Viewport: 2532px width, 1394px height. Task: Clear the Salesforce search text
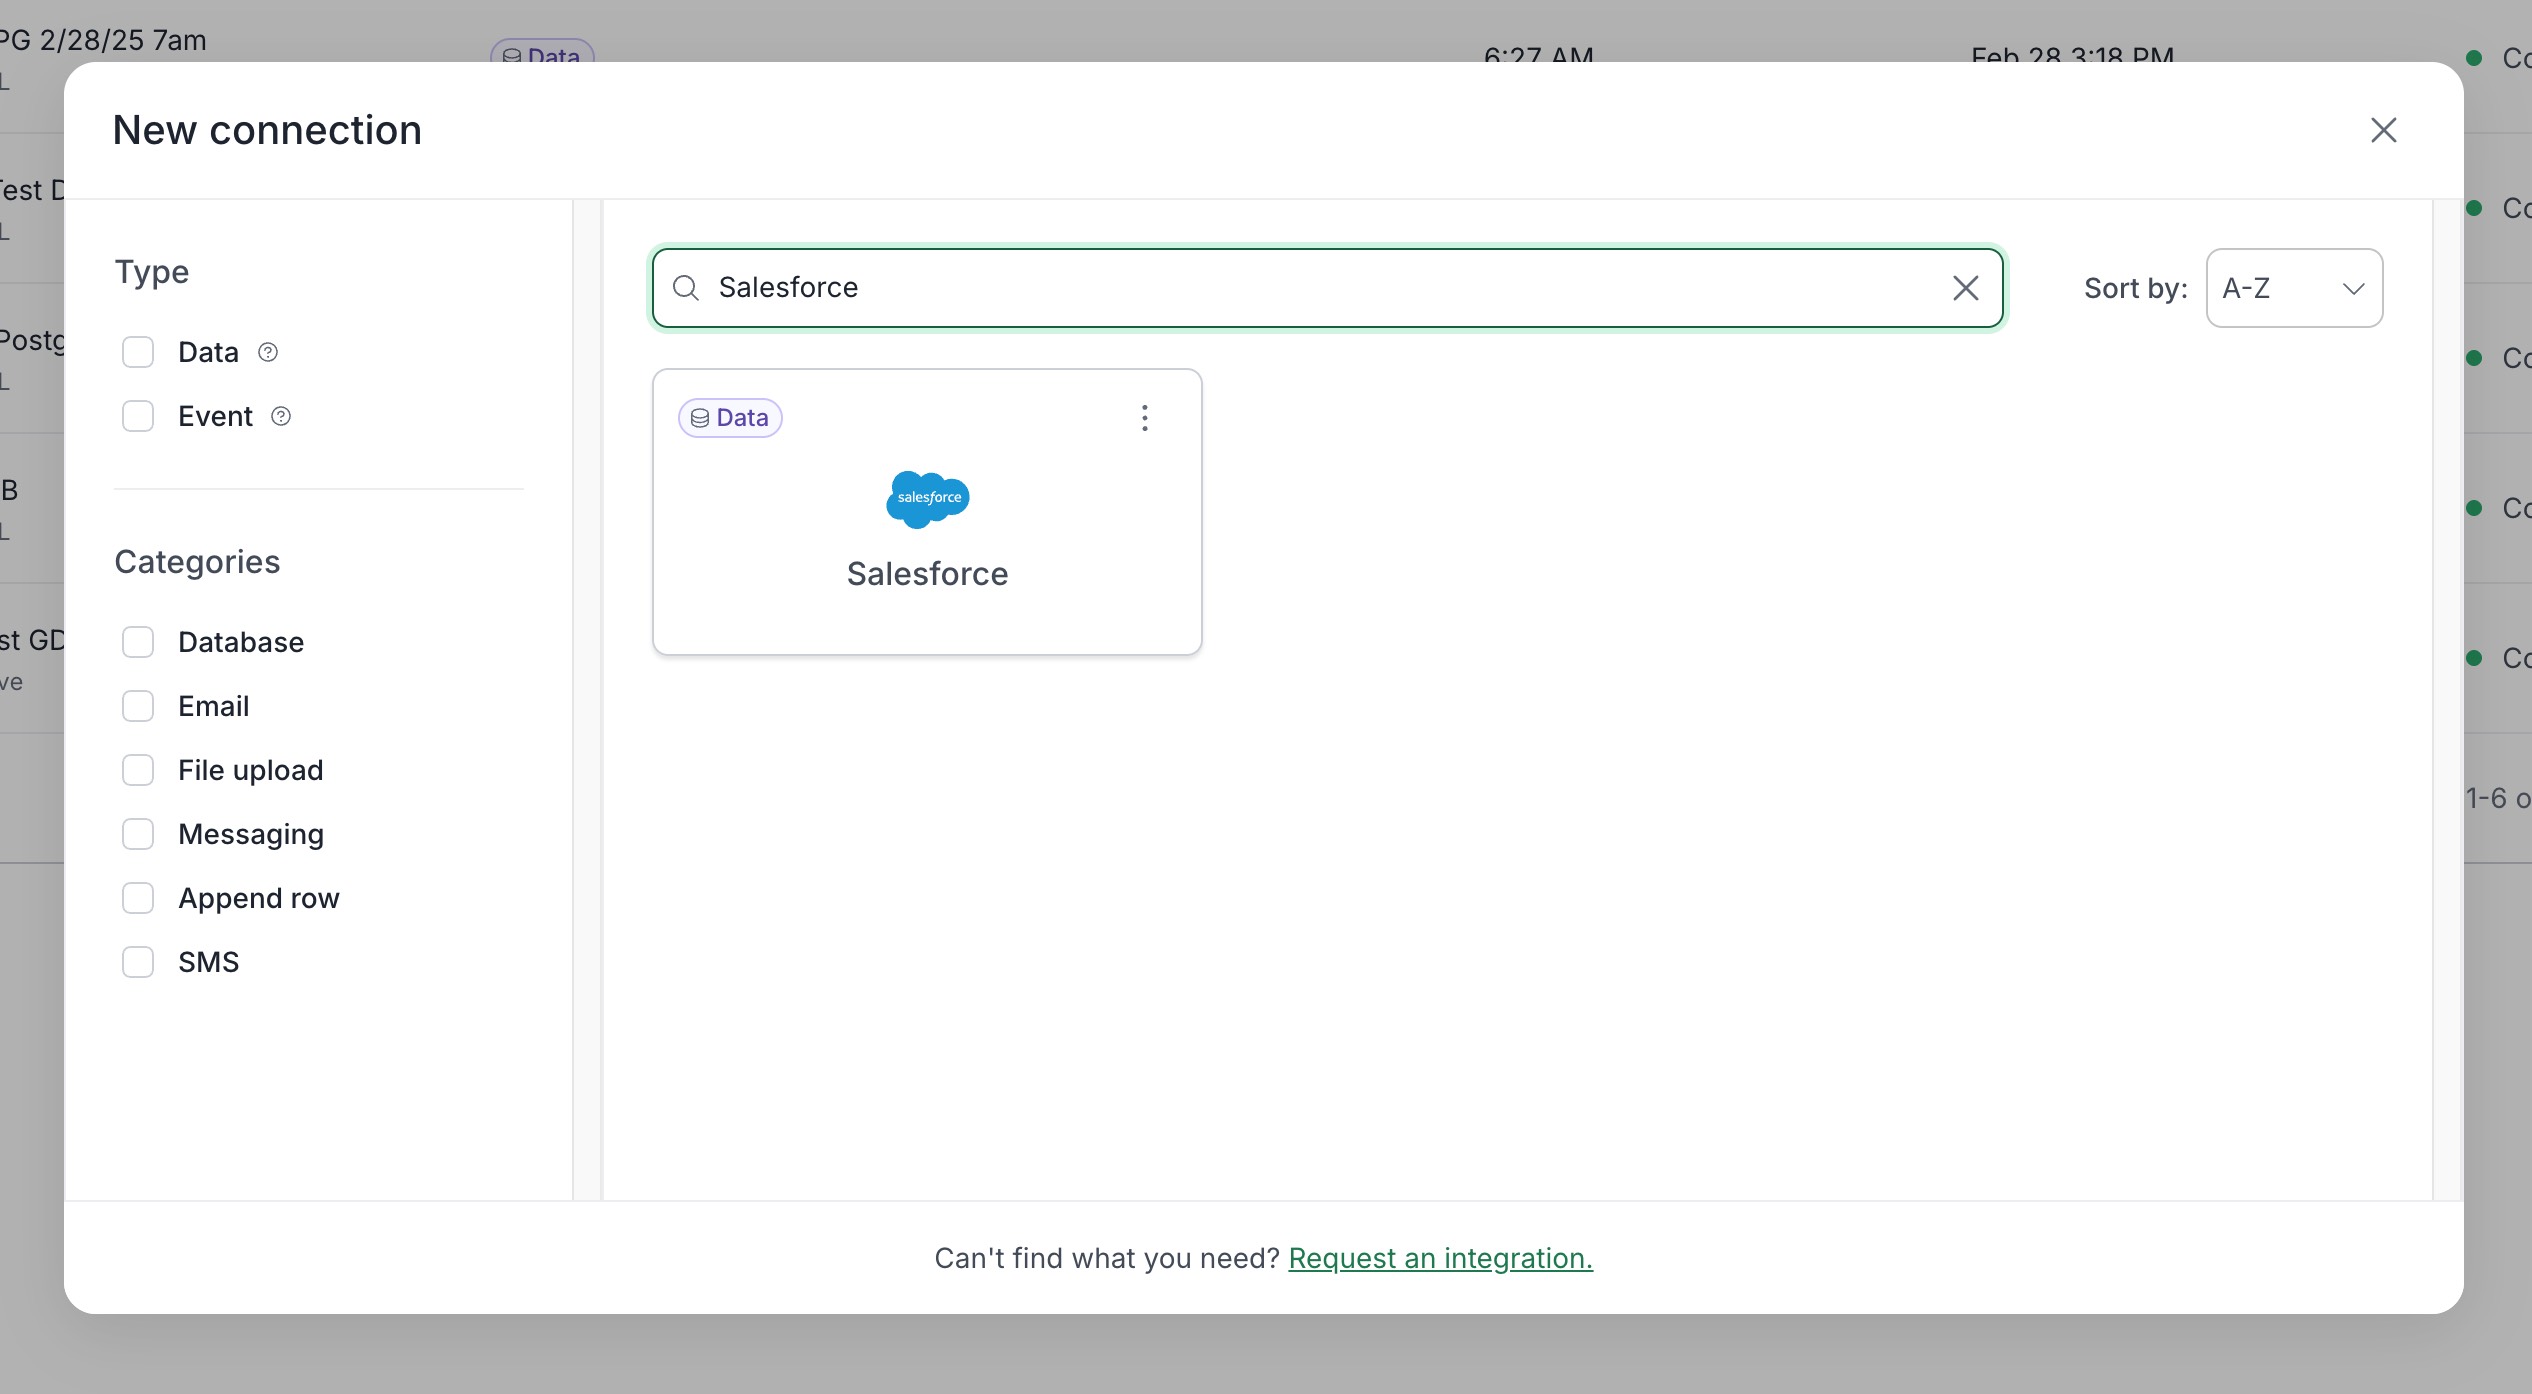pyautogui.click(x=1965, y=288)
